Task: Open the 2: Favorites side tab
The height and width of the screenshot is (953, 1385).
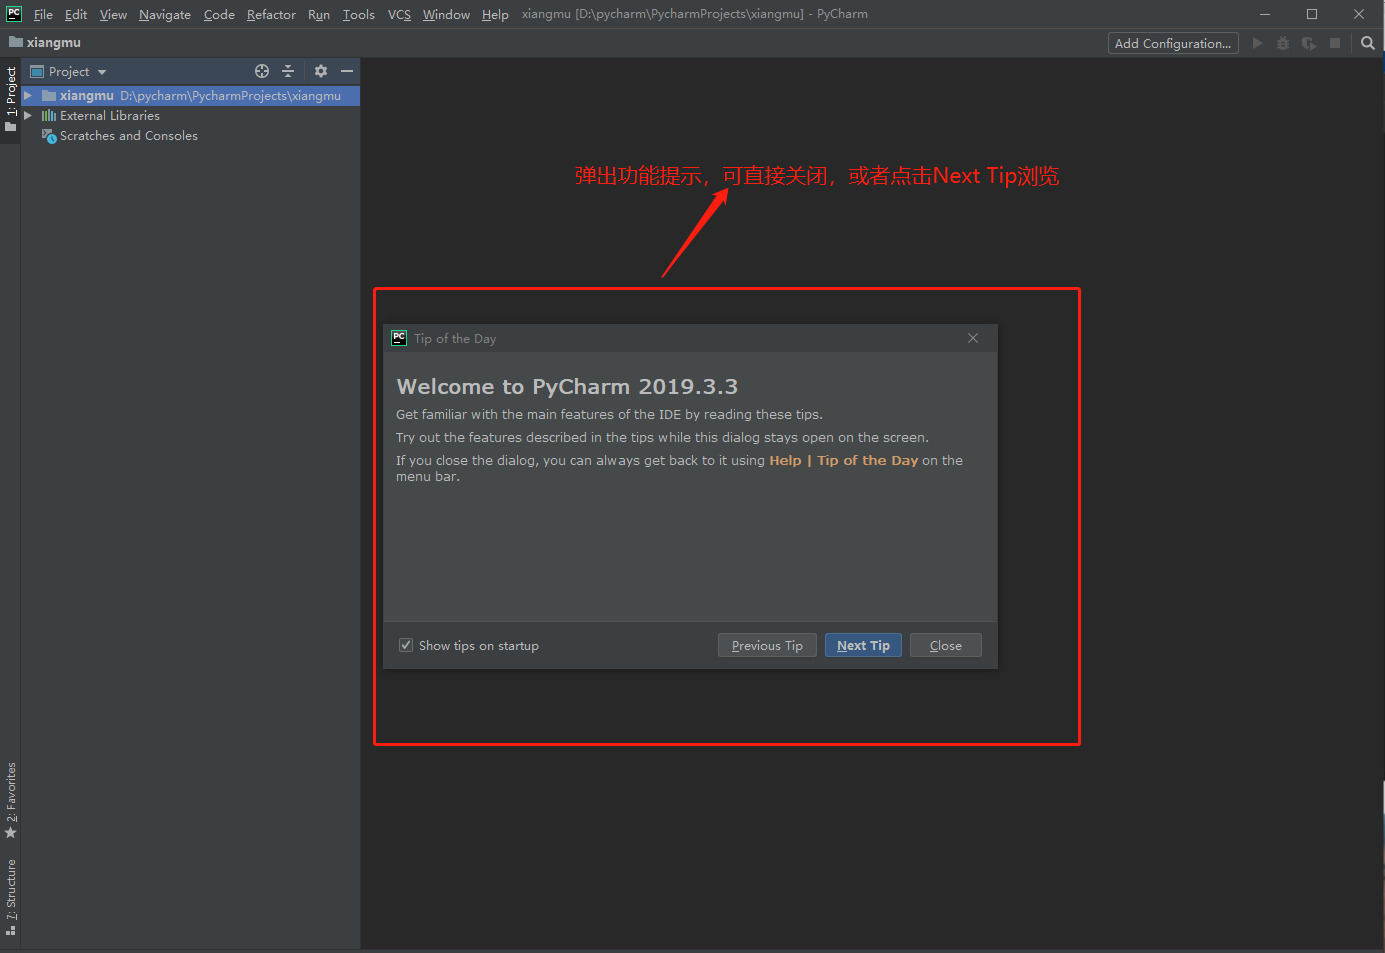Action: point(11,801)
